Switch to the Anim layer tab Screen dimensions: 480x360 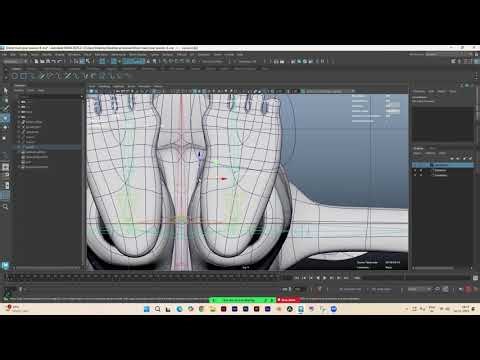(432, 148)
